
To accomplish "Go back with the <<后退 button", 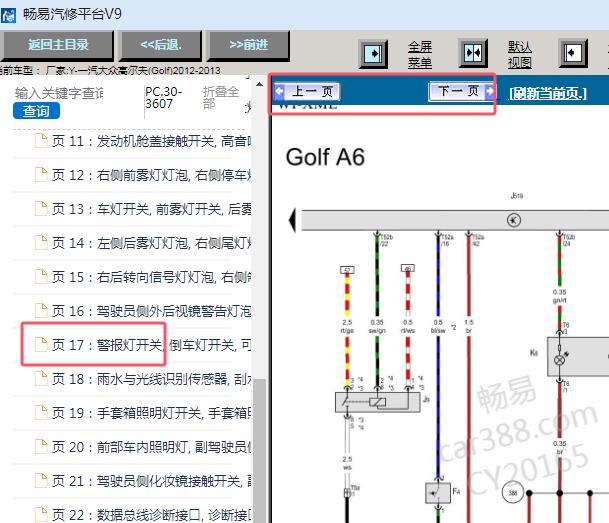I will click(x=160, y=45).
